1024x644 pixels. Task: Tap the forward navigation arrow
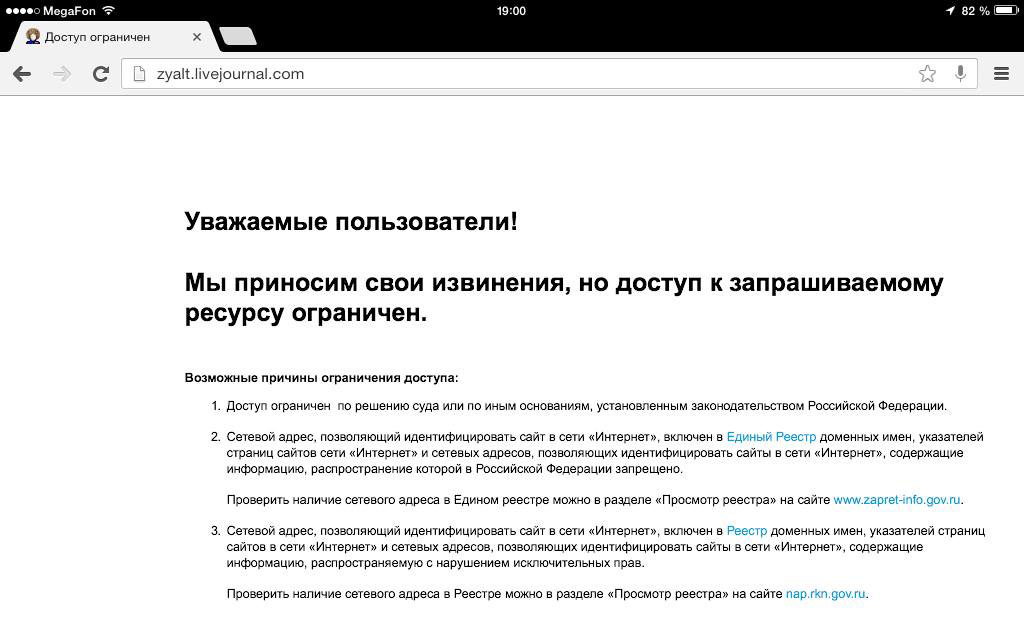click(62, 74)
